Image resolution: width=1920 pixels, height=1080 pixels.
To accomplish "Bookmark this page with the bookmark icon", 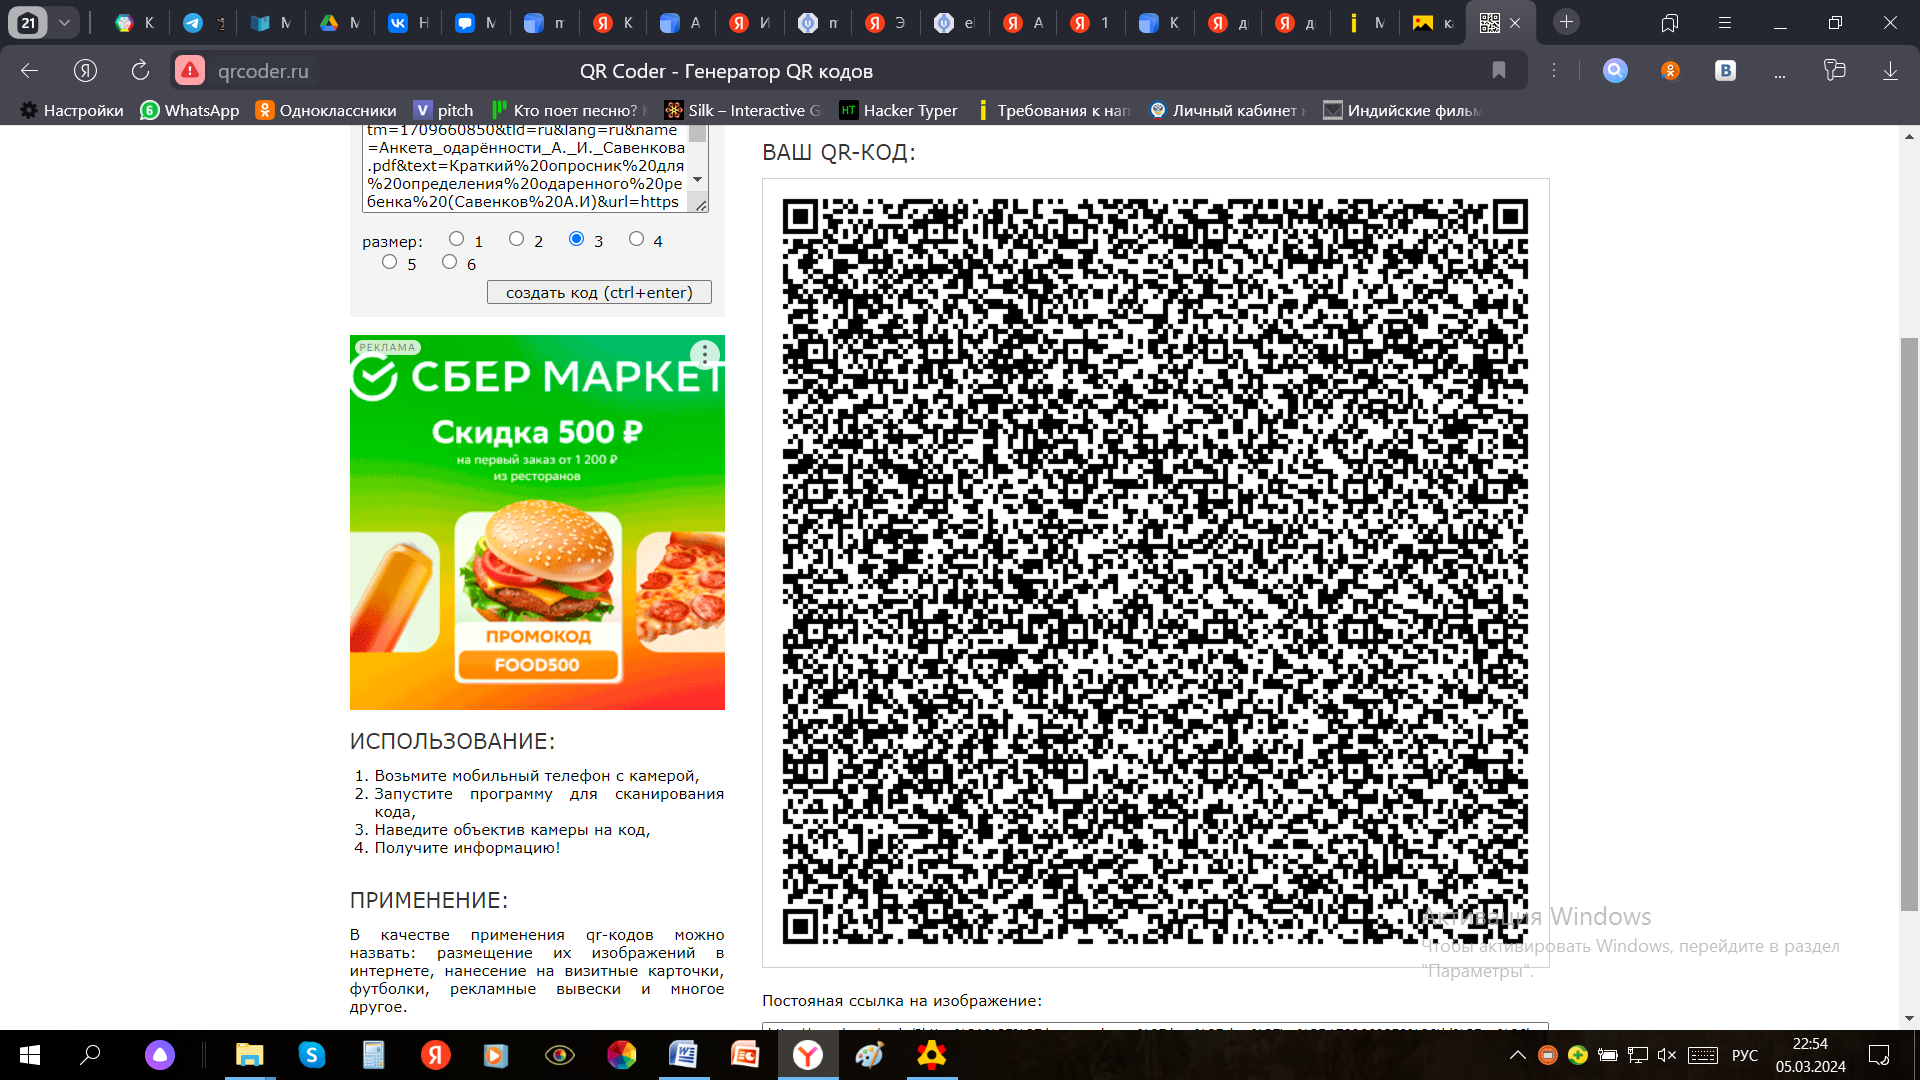I will click(x=1498, y=70).
